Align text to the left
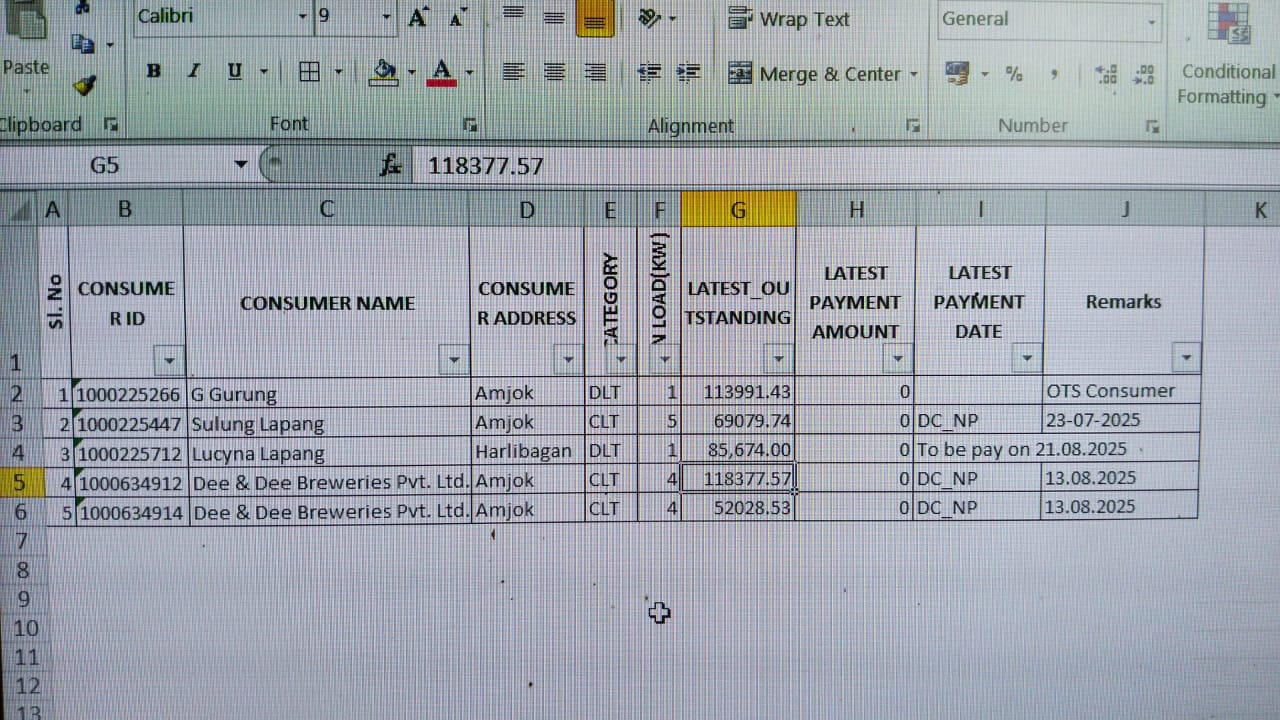 (513, 71)
